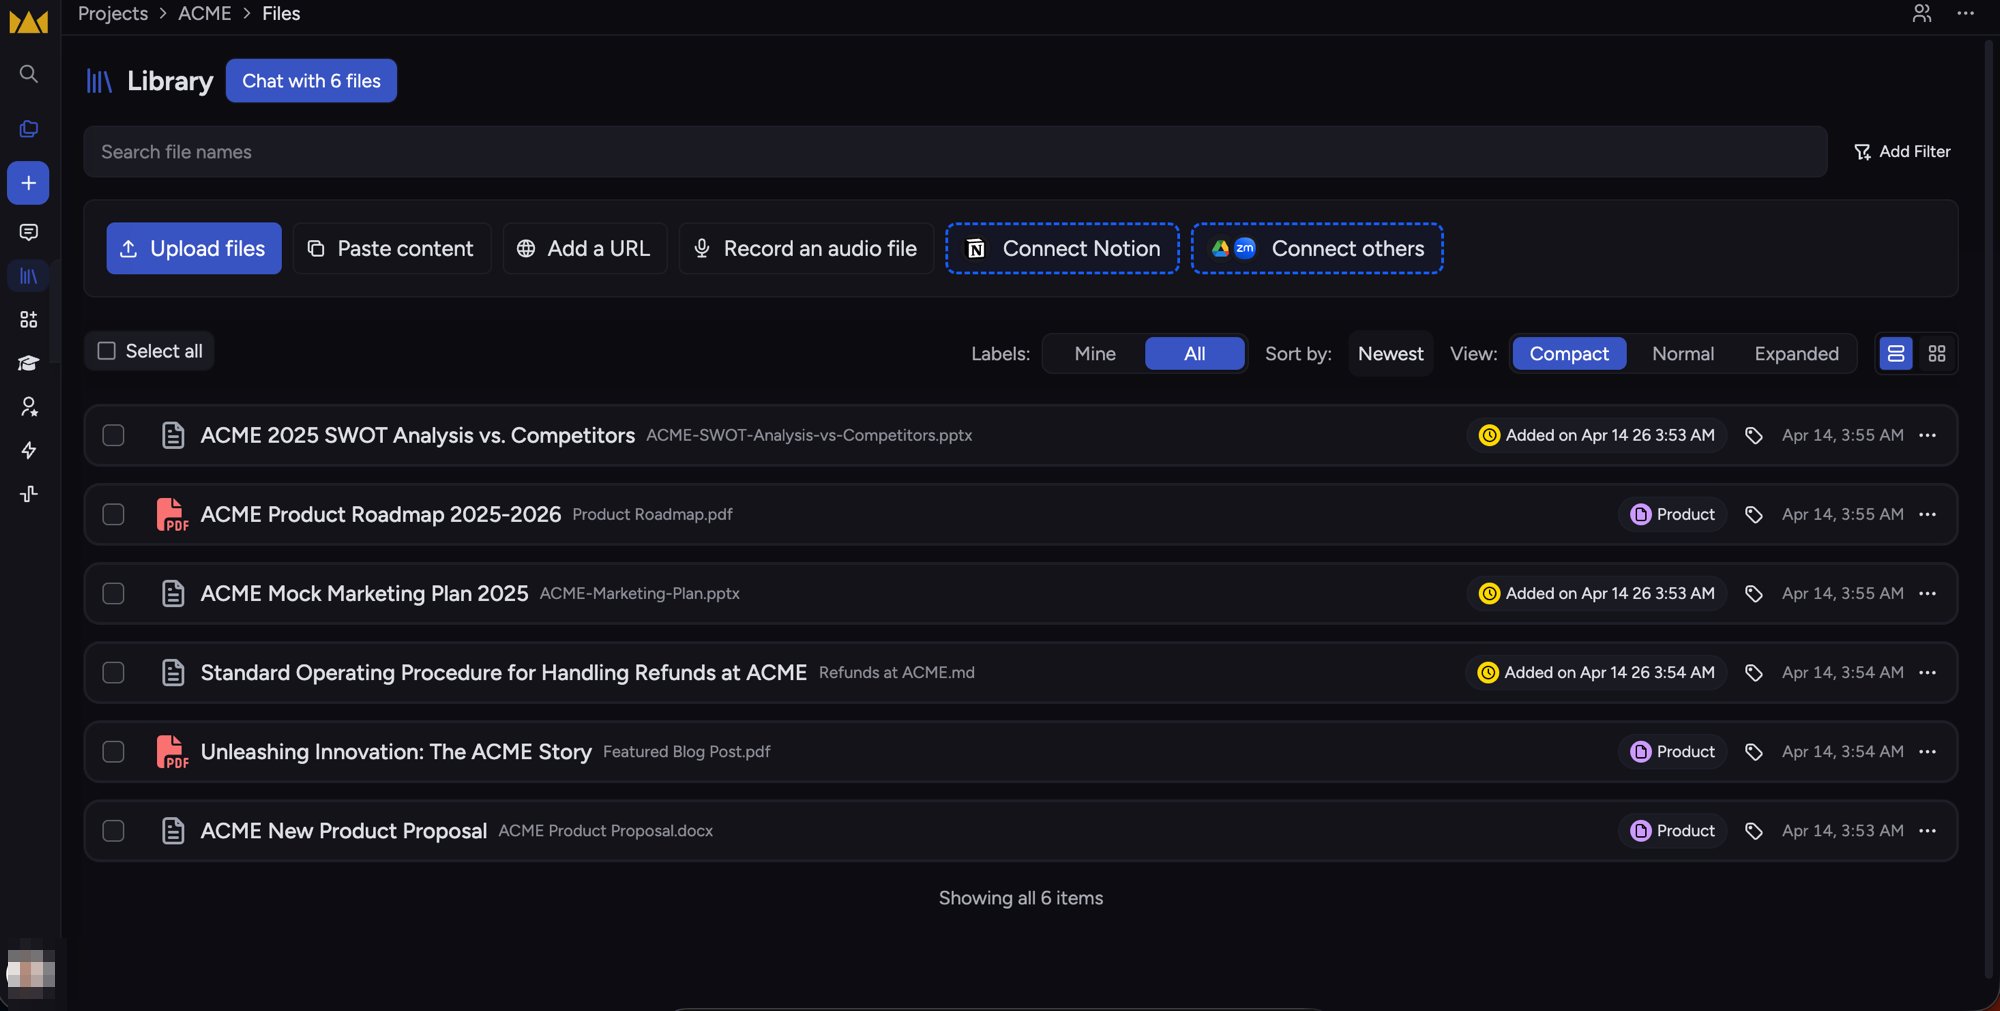Click the tag icon on the Mock Marketing Plan row
Image resolution: width=2000 pixels, height=1011 pixels.
1754,594
